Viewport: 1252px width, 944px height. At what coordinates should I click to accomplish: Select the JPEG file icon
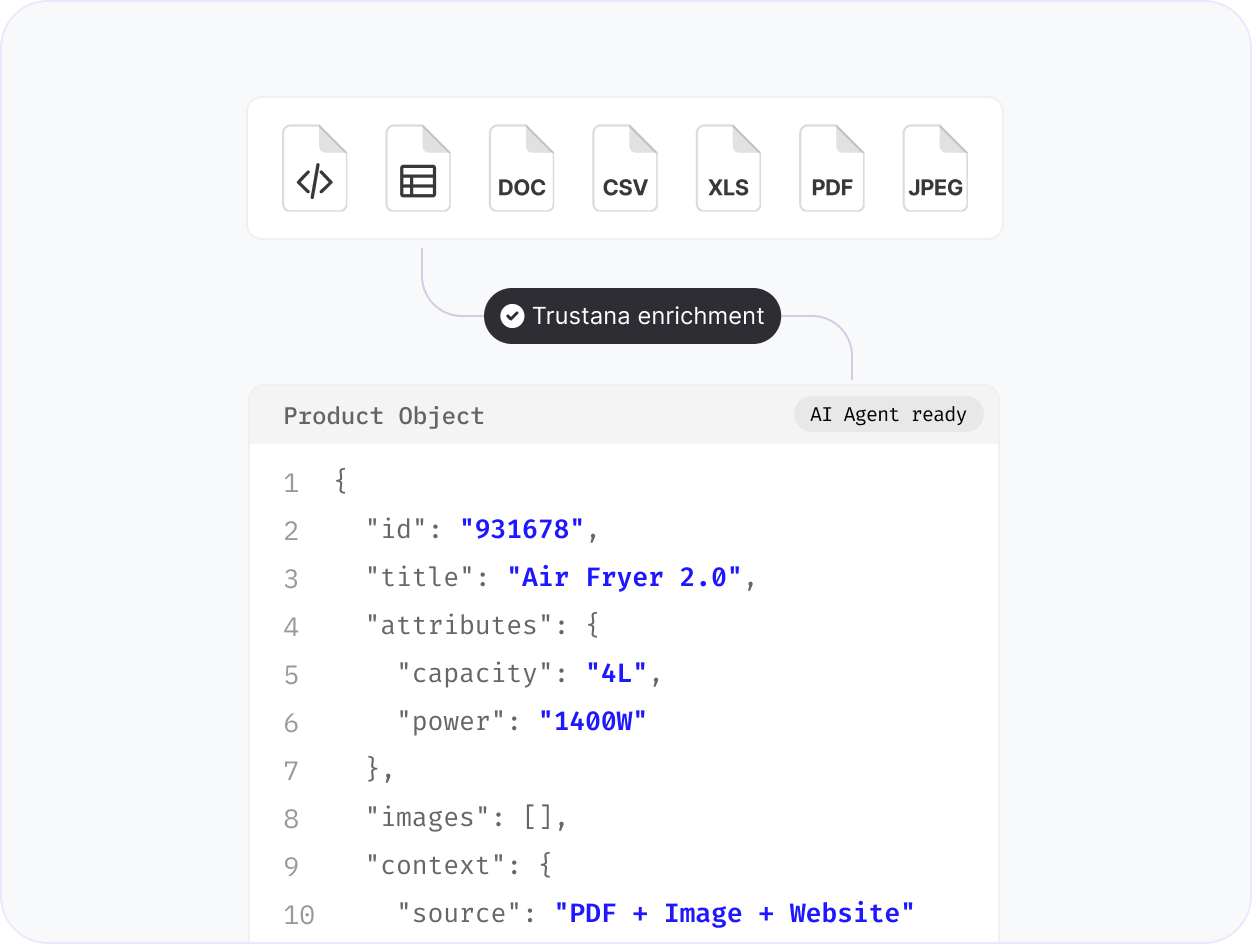935,168
